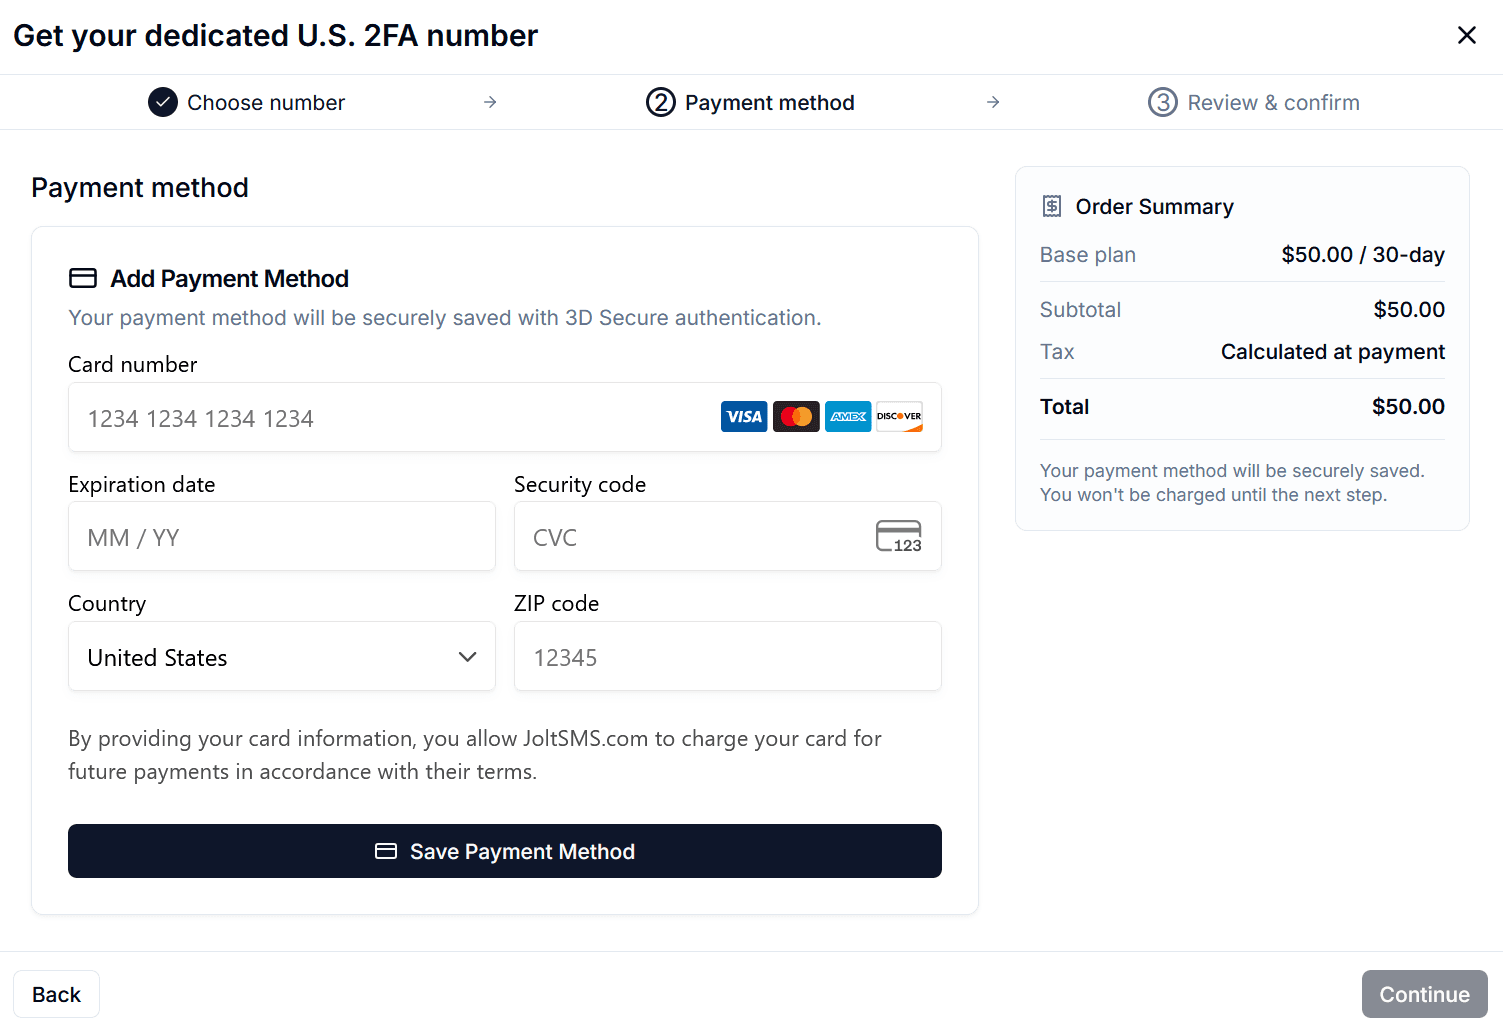
Task: Click the Discover card icon
Action: [899, 416]
